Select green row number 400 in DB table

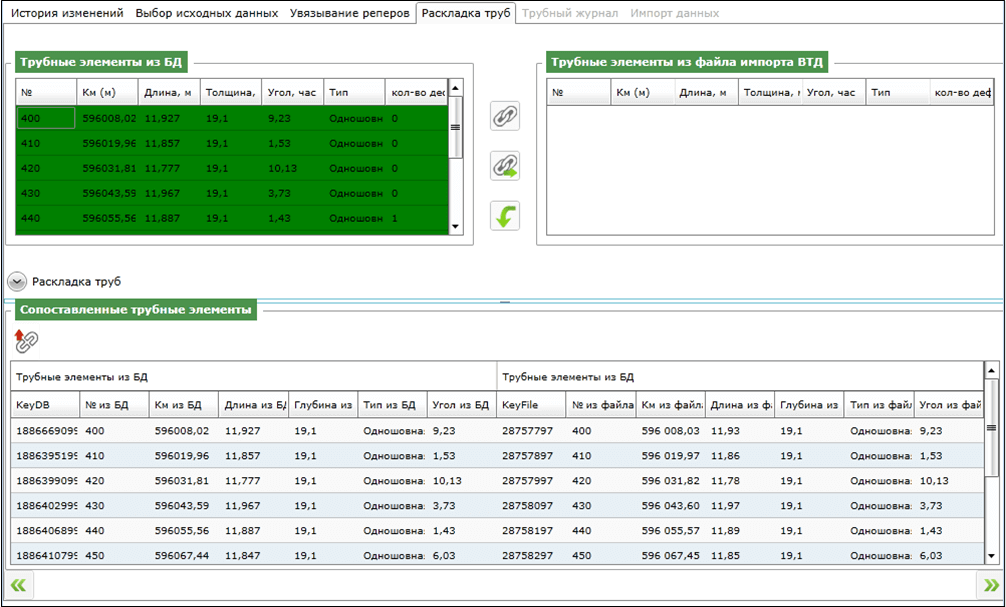pyautogui.click(x=232, y=118)
